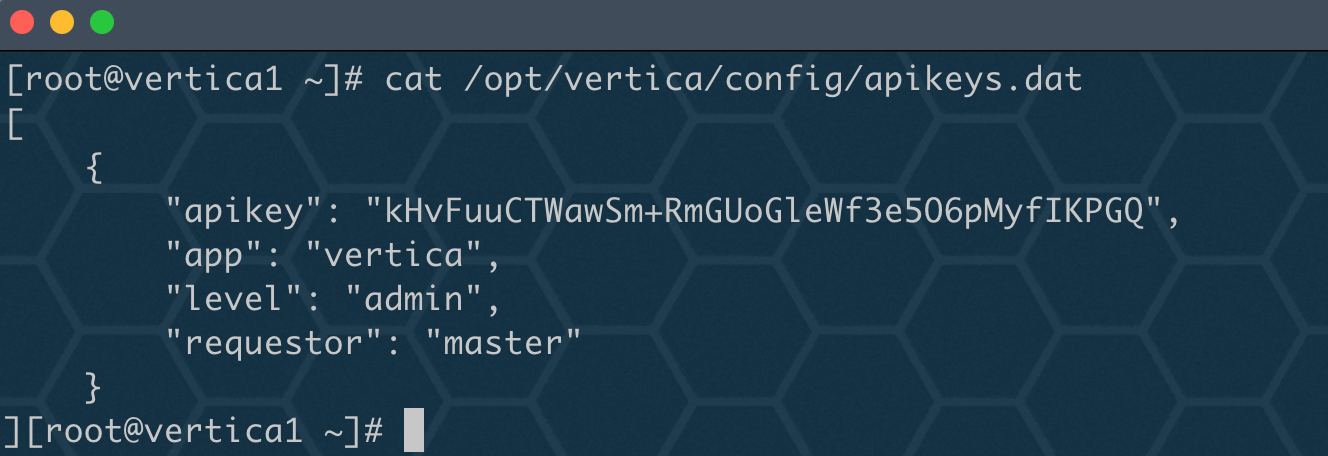Click the "admin" value text
The height and width of the screenshot is (456, 1328).
click(x=413, y=299)
